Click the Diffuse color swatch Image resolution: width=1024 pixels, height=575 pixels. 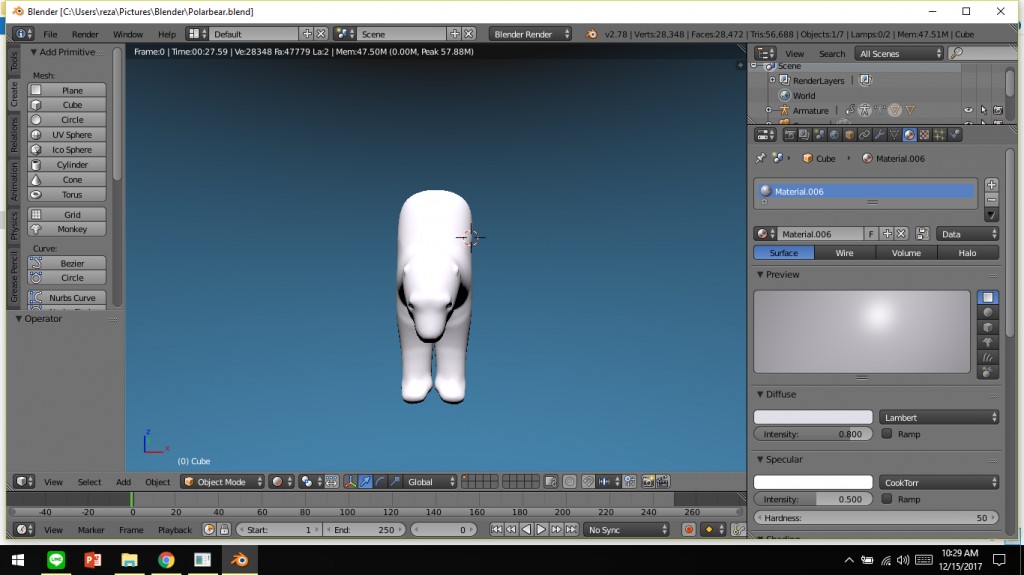[812, 417]
